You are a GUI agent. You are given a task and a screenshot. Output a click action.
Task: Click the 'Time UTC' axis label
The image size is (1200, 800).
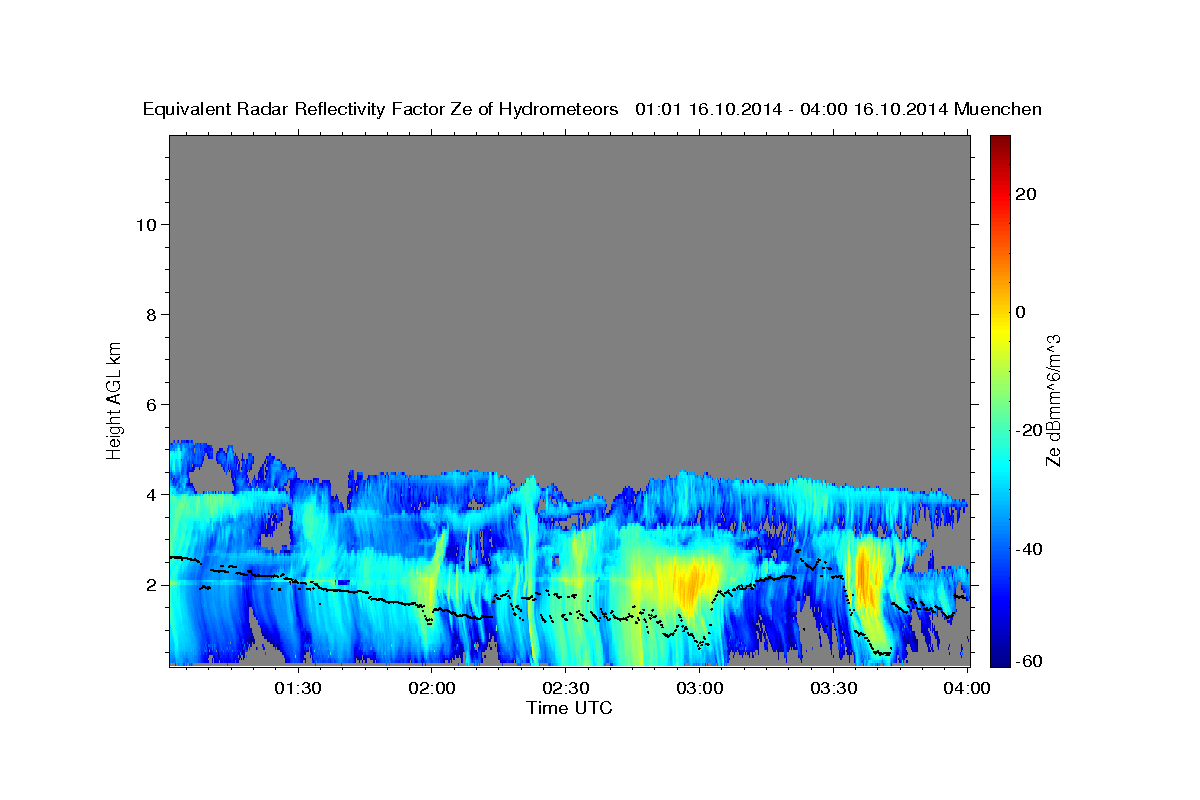click(569, 708)
